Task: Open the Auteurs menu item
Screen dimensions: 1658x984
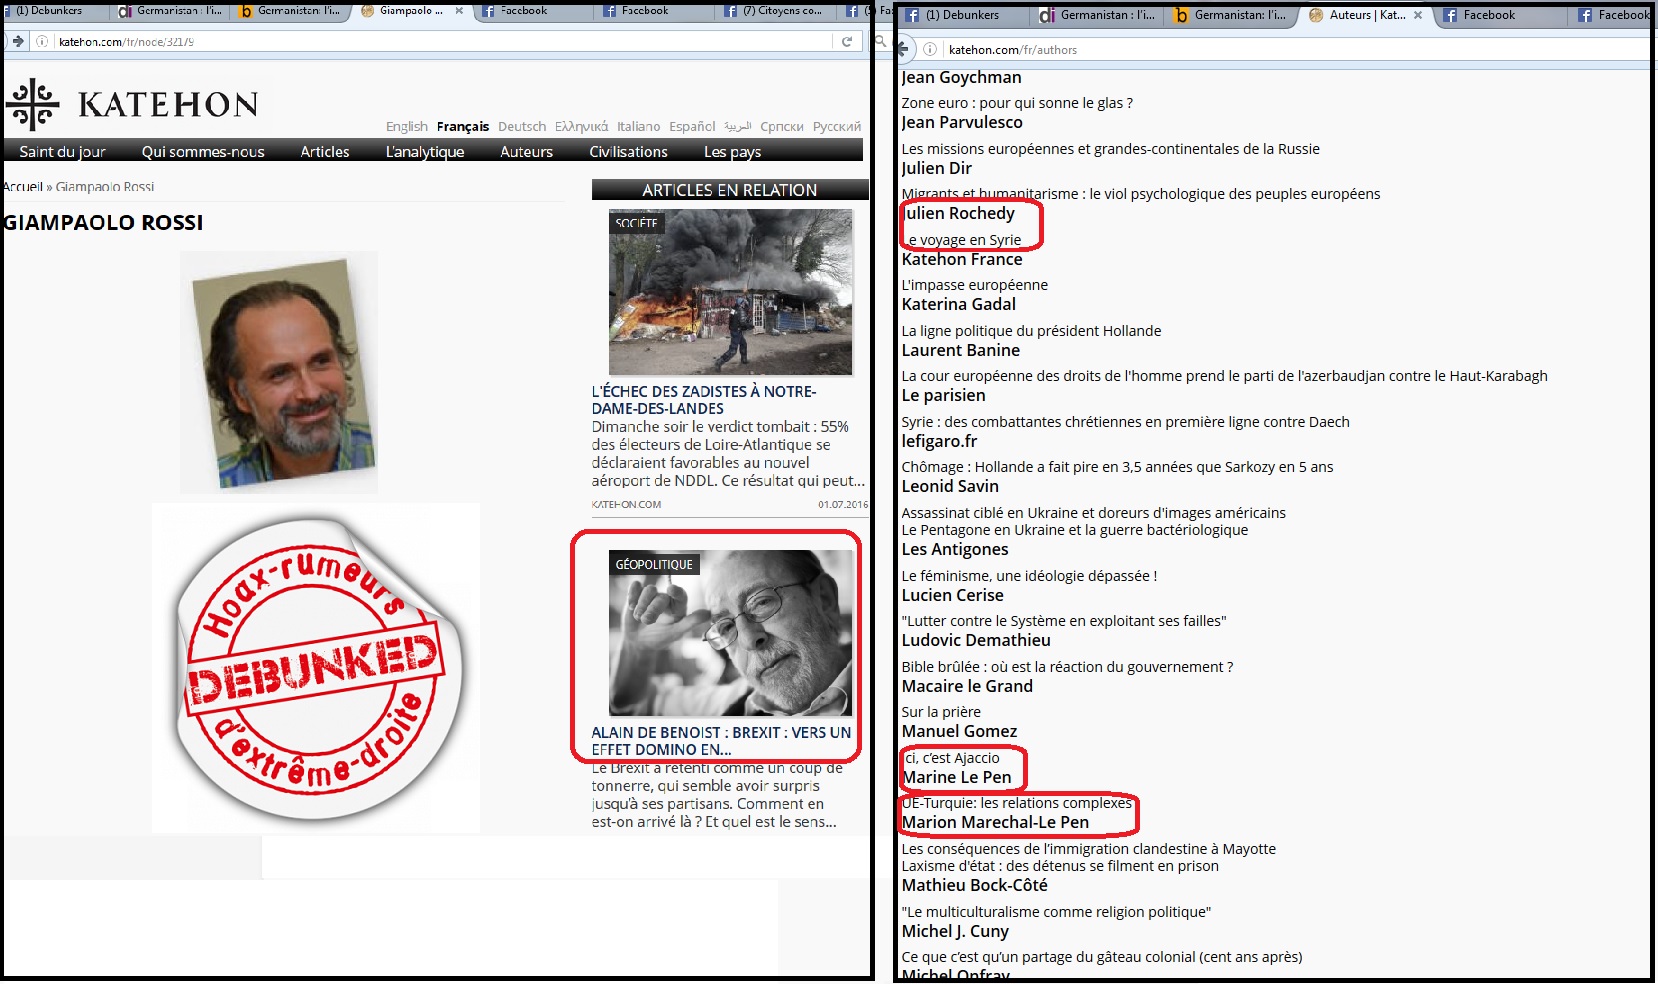Action: pyautogui.click(x=526, y=151)
